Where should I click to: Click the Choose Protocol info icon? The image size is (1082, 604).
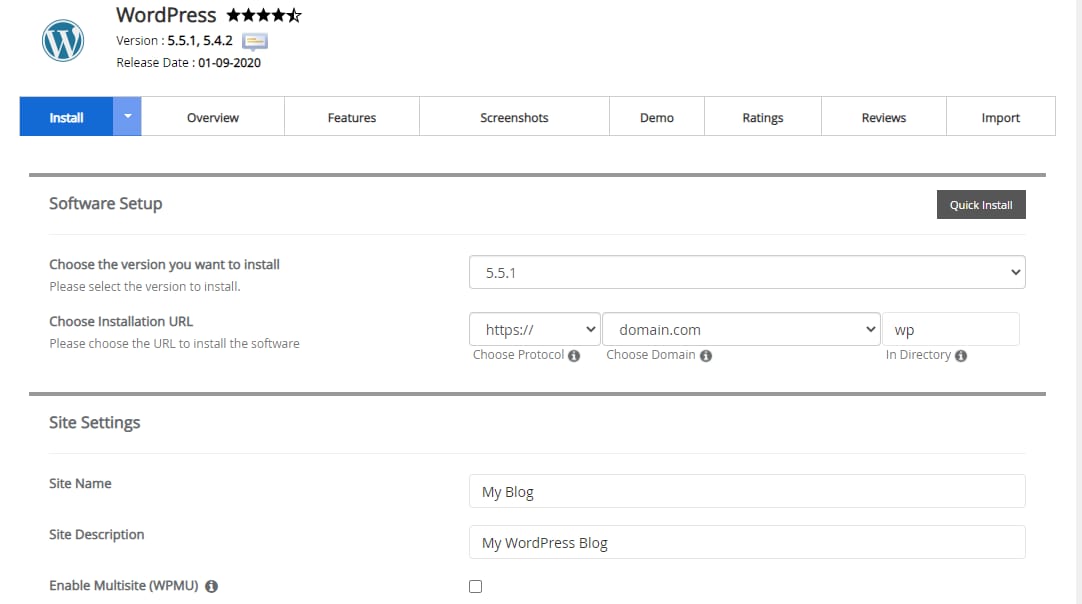click(574, 356)
